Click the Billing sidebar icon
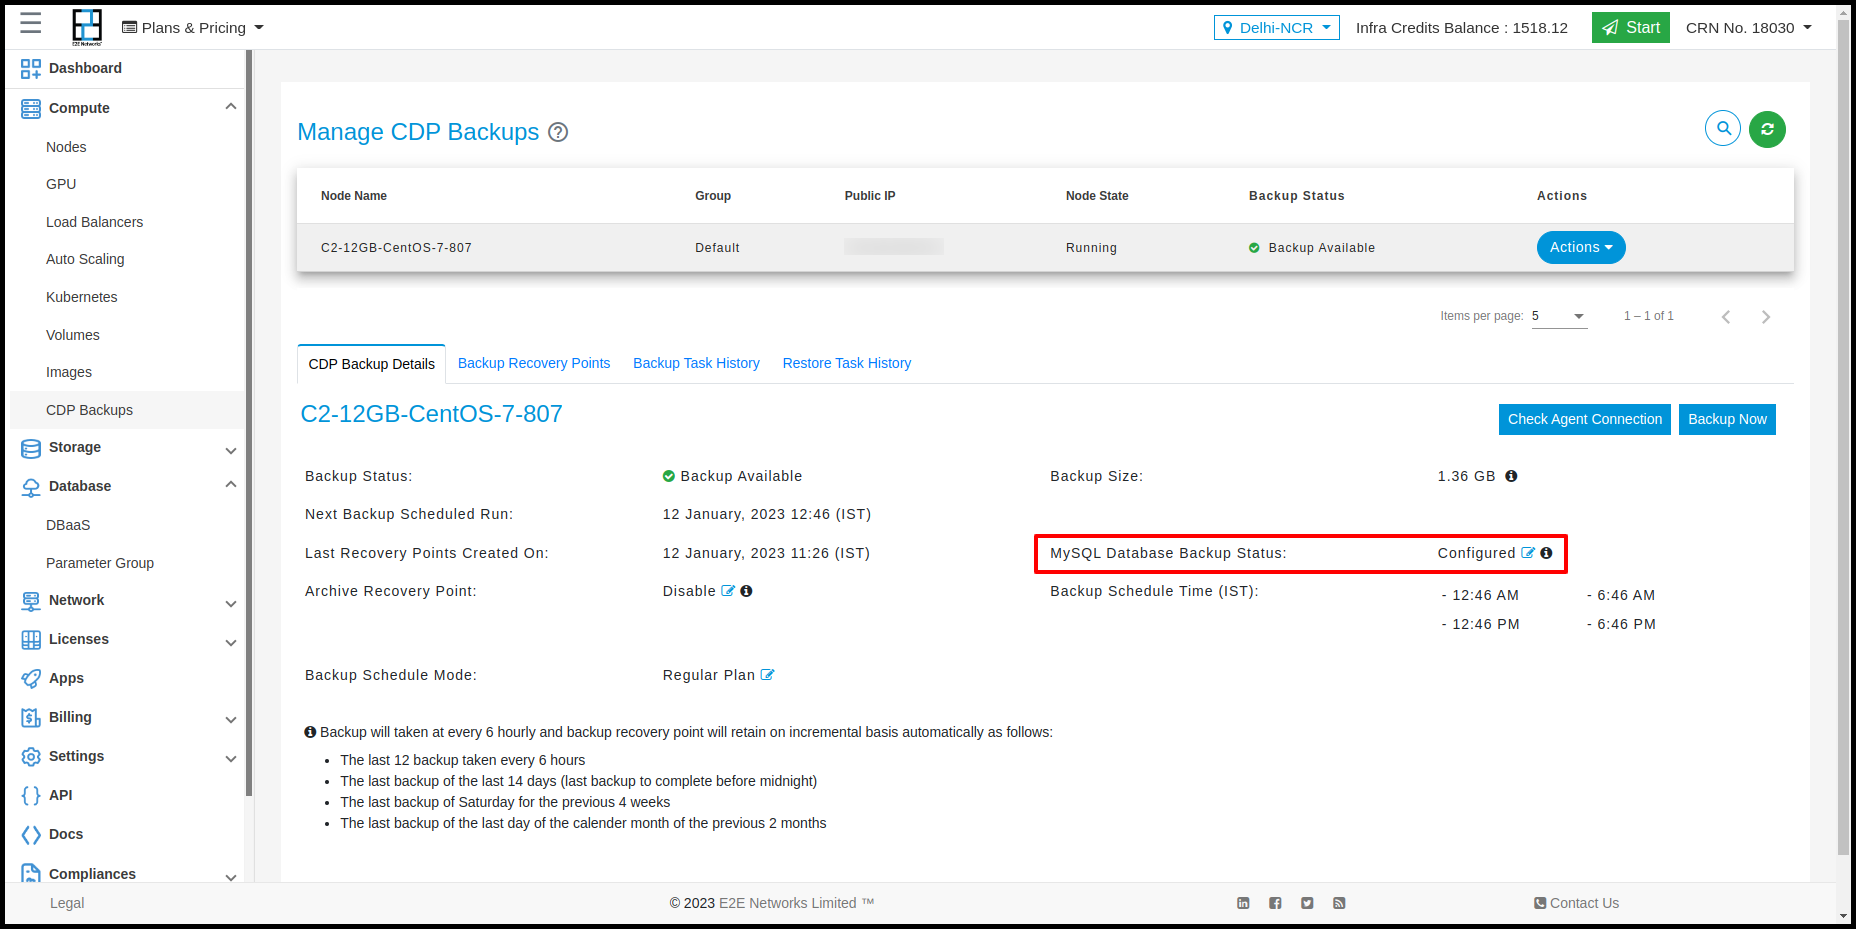This screenshot has height=929, width=1856. pyautogui.click(x=31, y=717)
